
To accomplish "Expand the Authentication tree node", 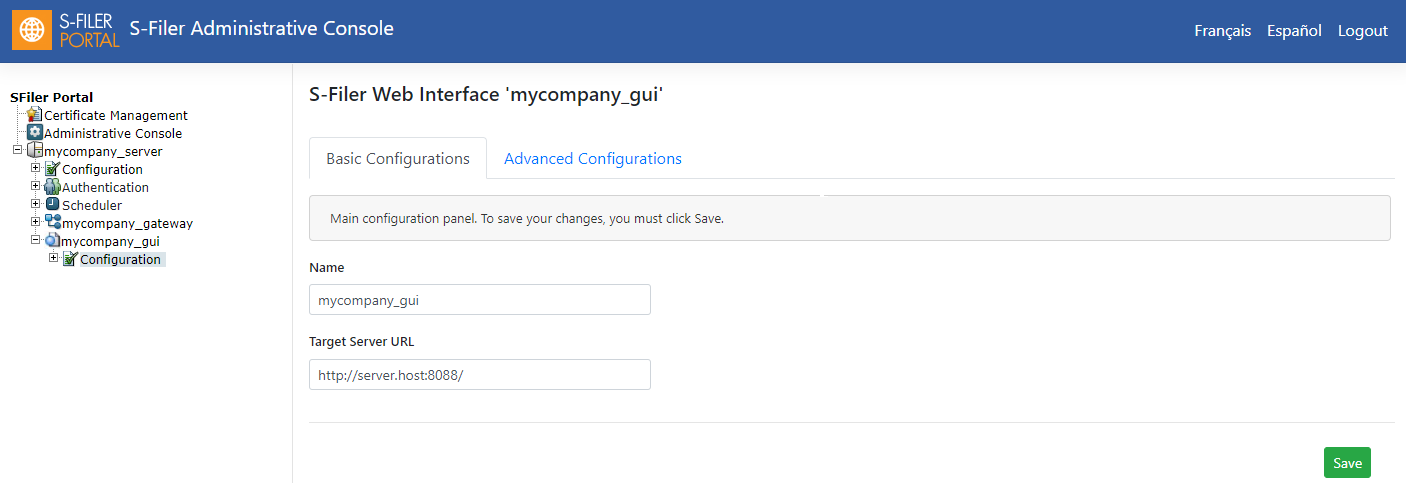I will coord(35,187).
